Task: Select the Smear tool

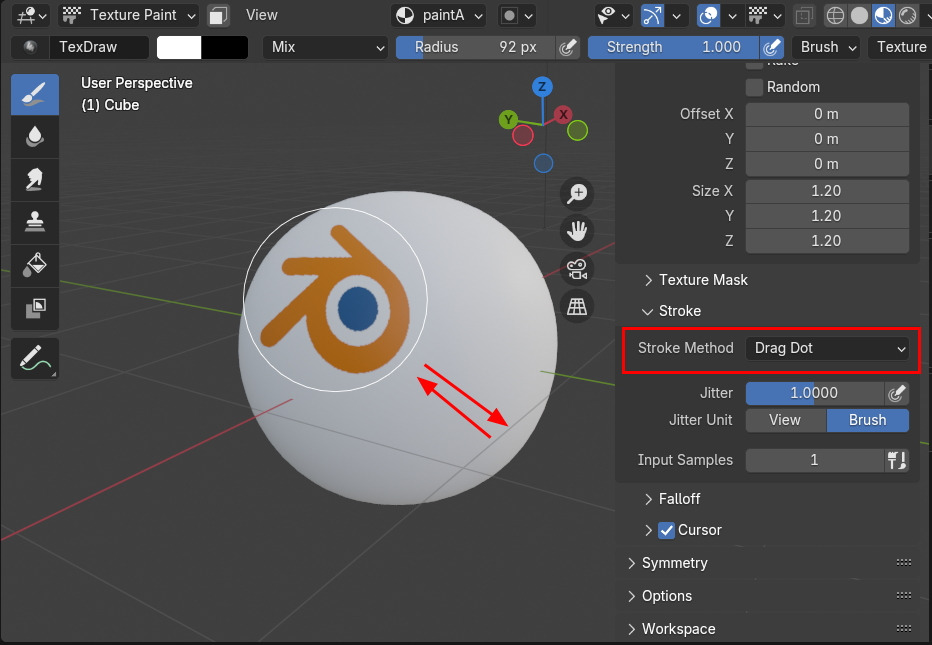Action: point(34,180)
